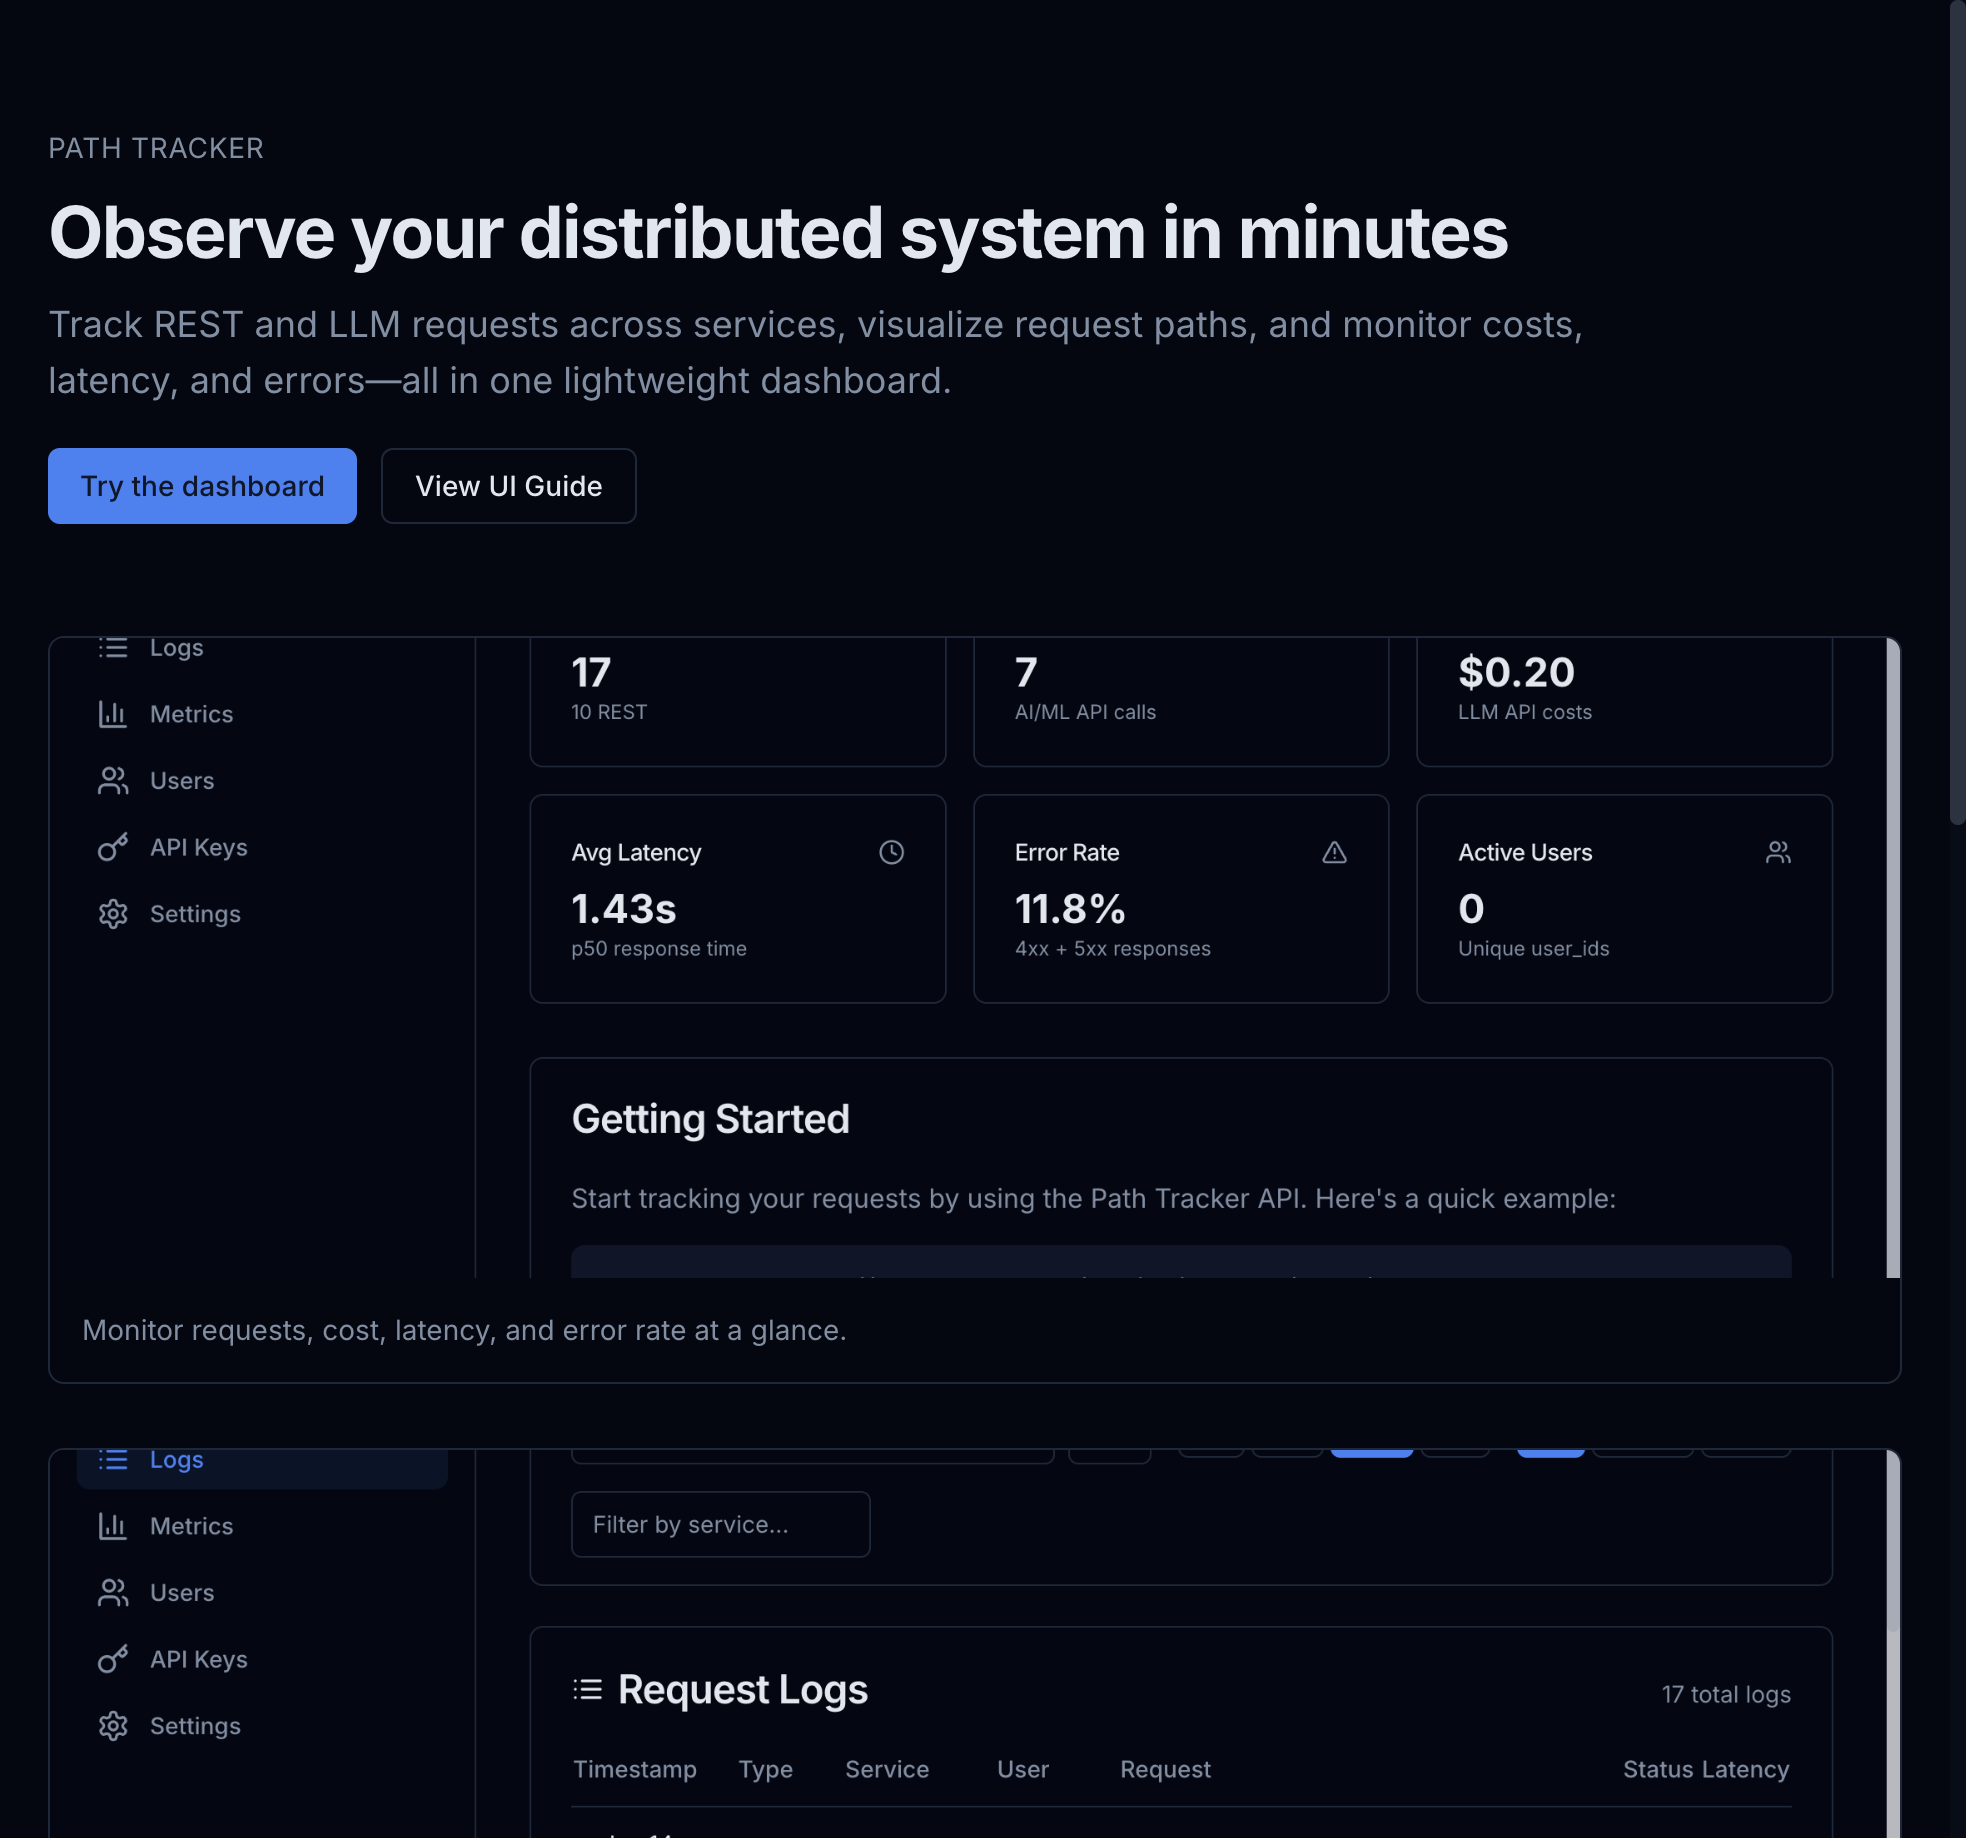This screenshot has height=1838, width=1966.
Task: Select Metrics label in upper preview sidebar
Action: pos(191,714)
